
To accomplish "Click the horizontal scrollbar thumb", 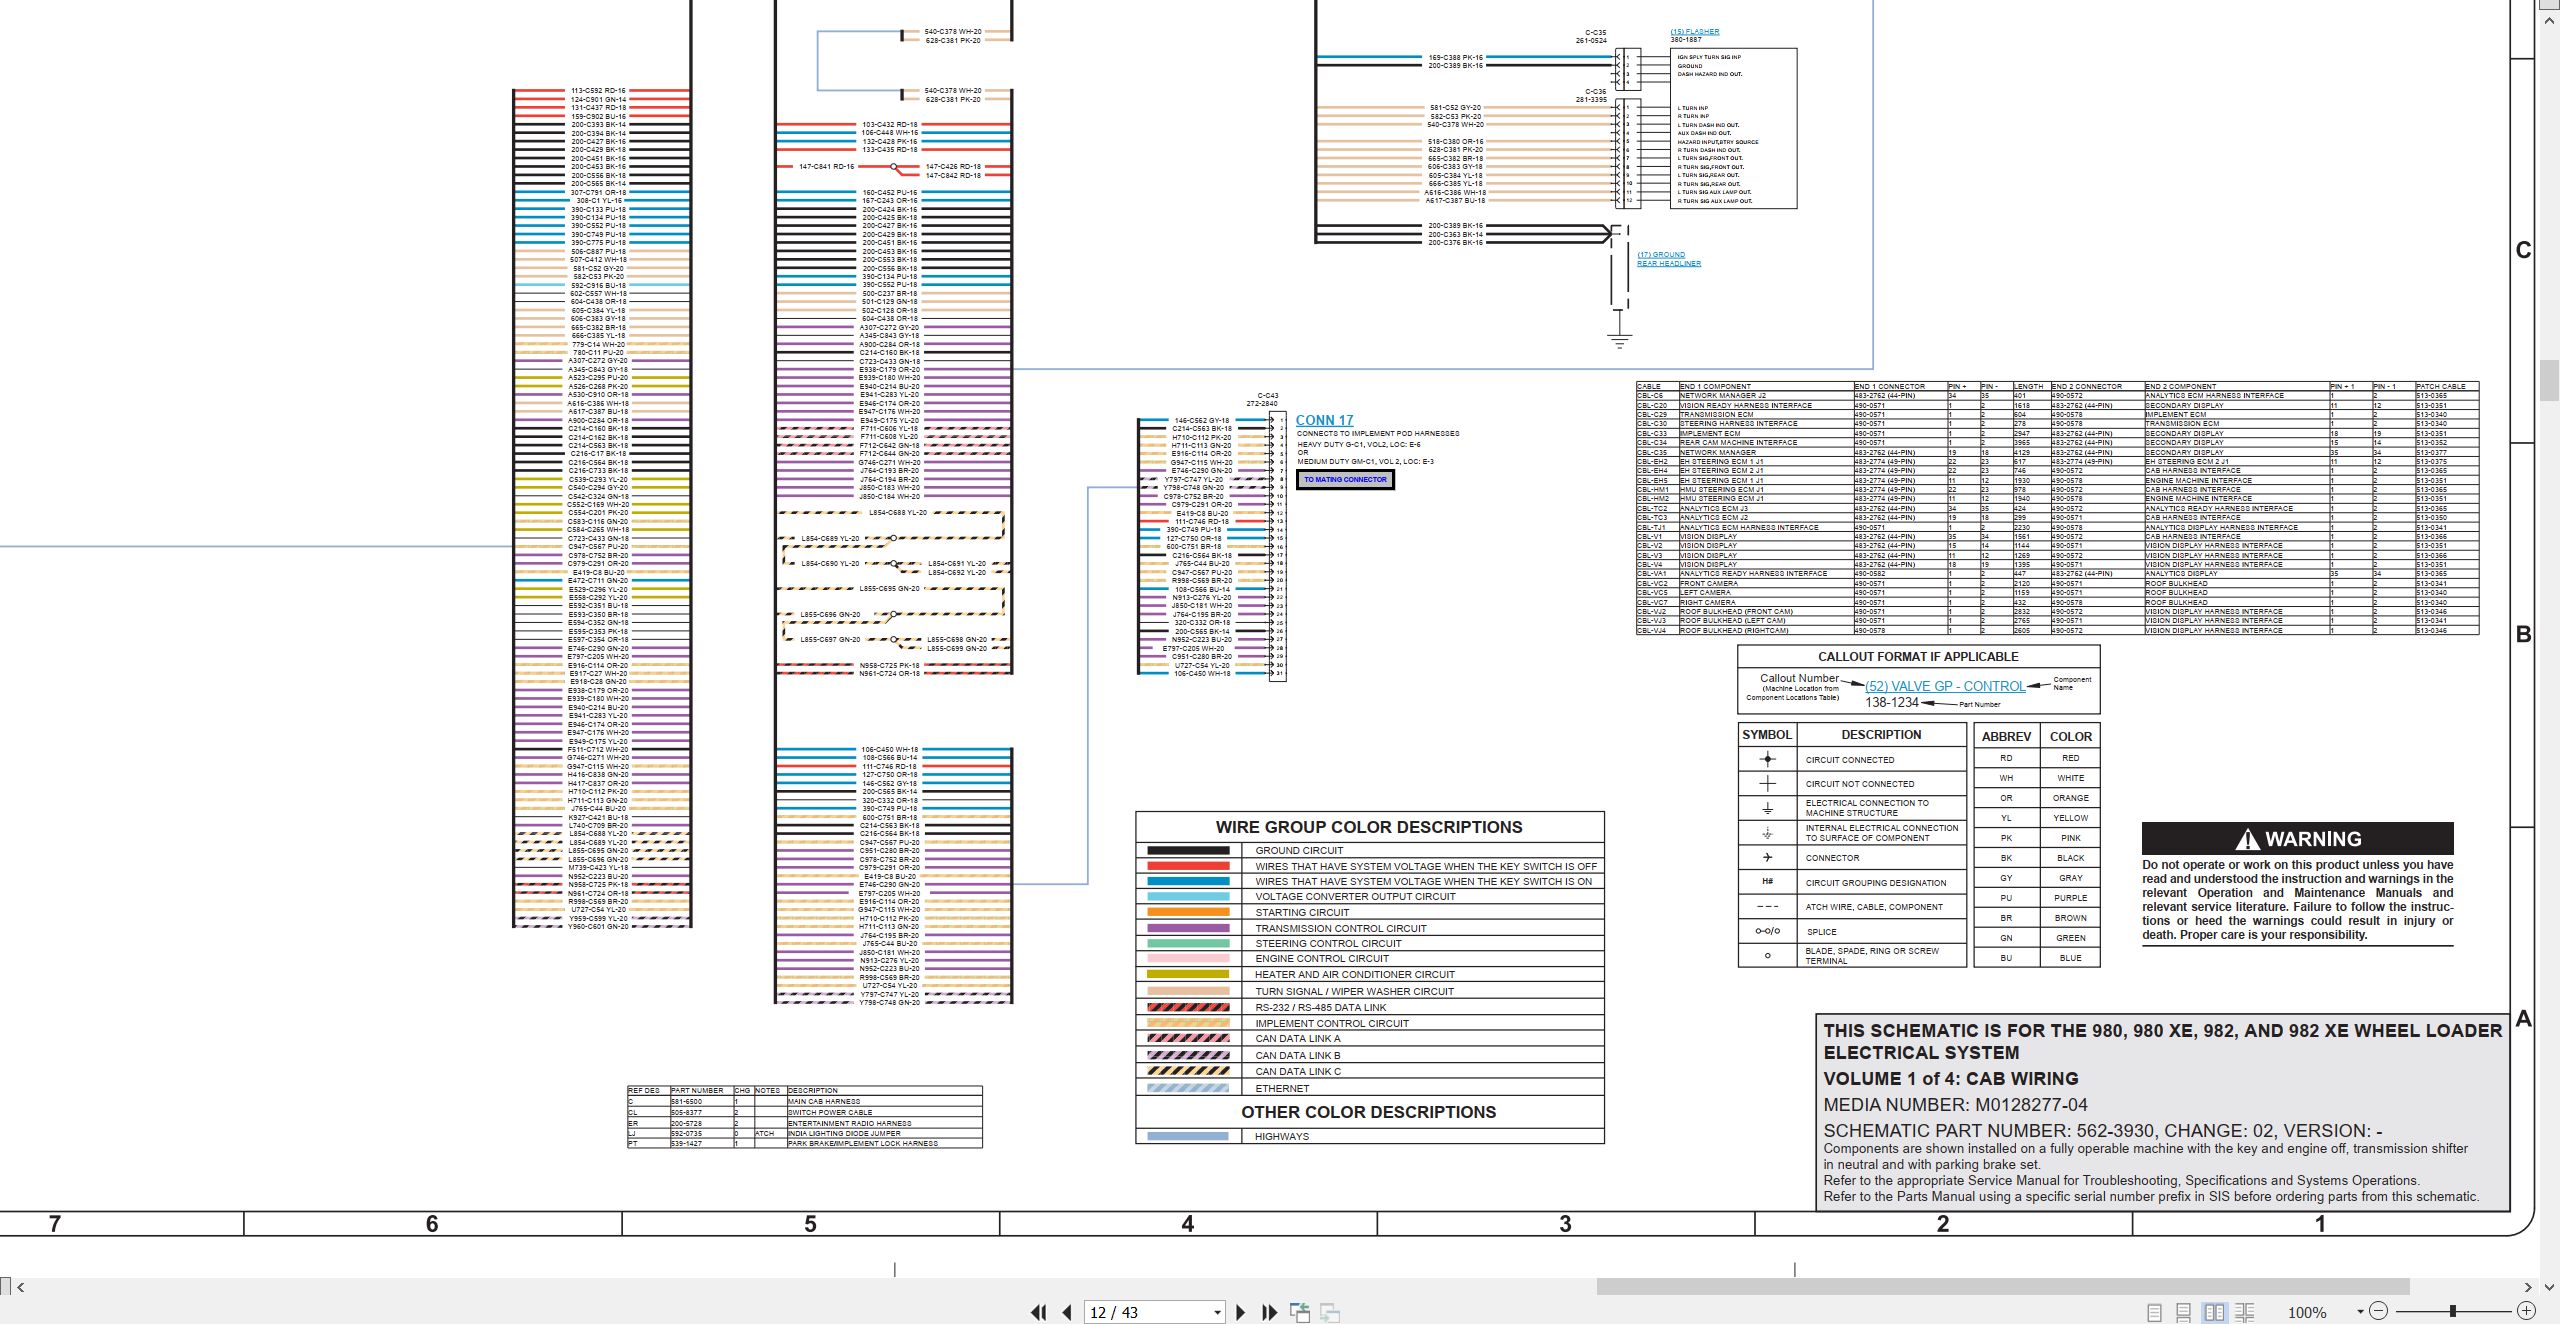I will 2002,1287.
